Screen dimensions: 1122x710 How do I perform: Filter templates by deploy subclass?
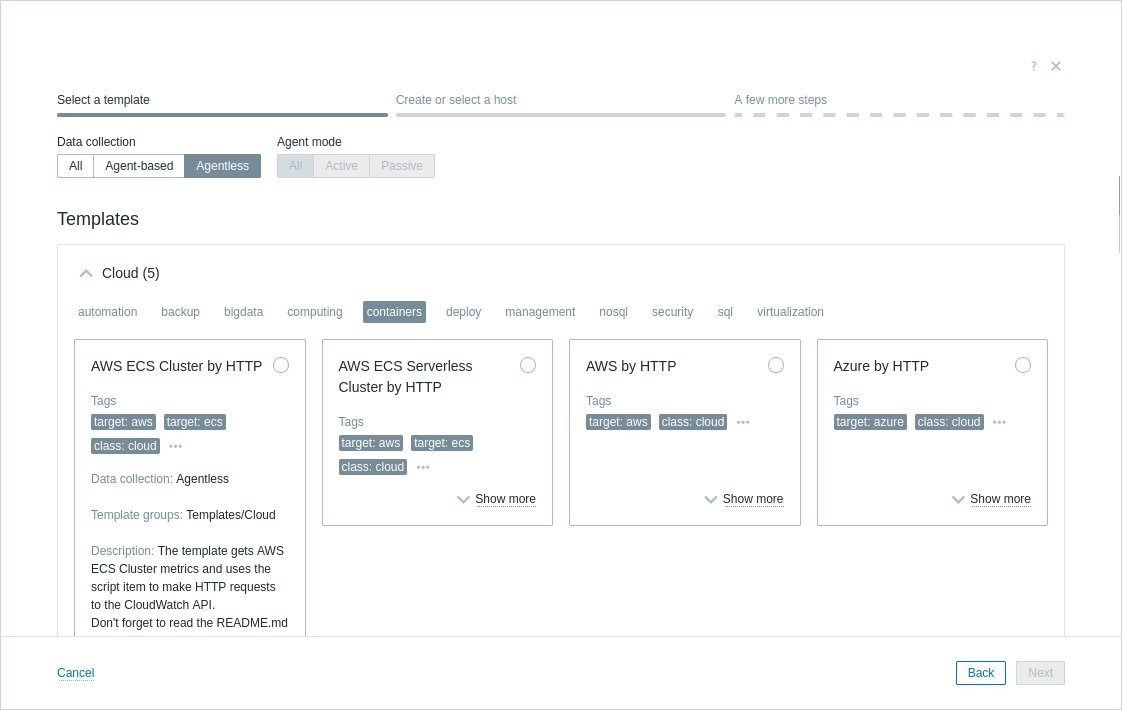[x=464, y=312]
